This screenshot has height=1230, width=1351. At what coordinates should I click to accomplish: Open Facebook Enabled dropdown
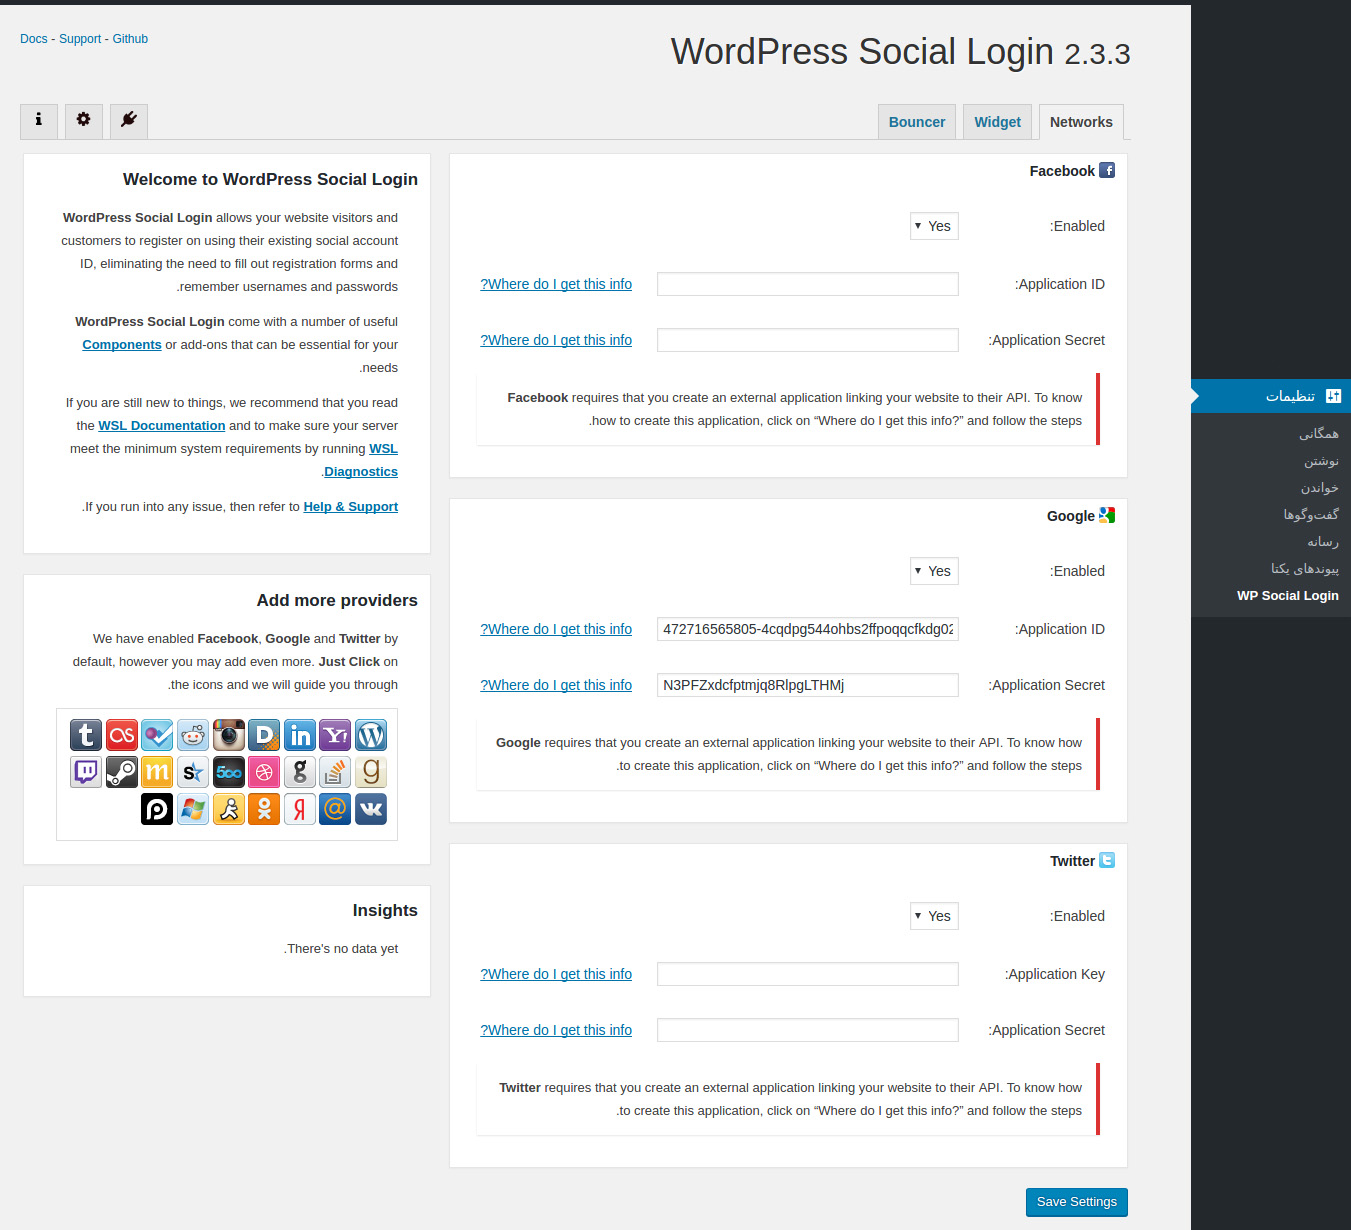tap(934, 226)
